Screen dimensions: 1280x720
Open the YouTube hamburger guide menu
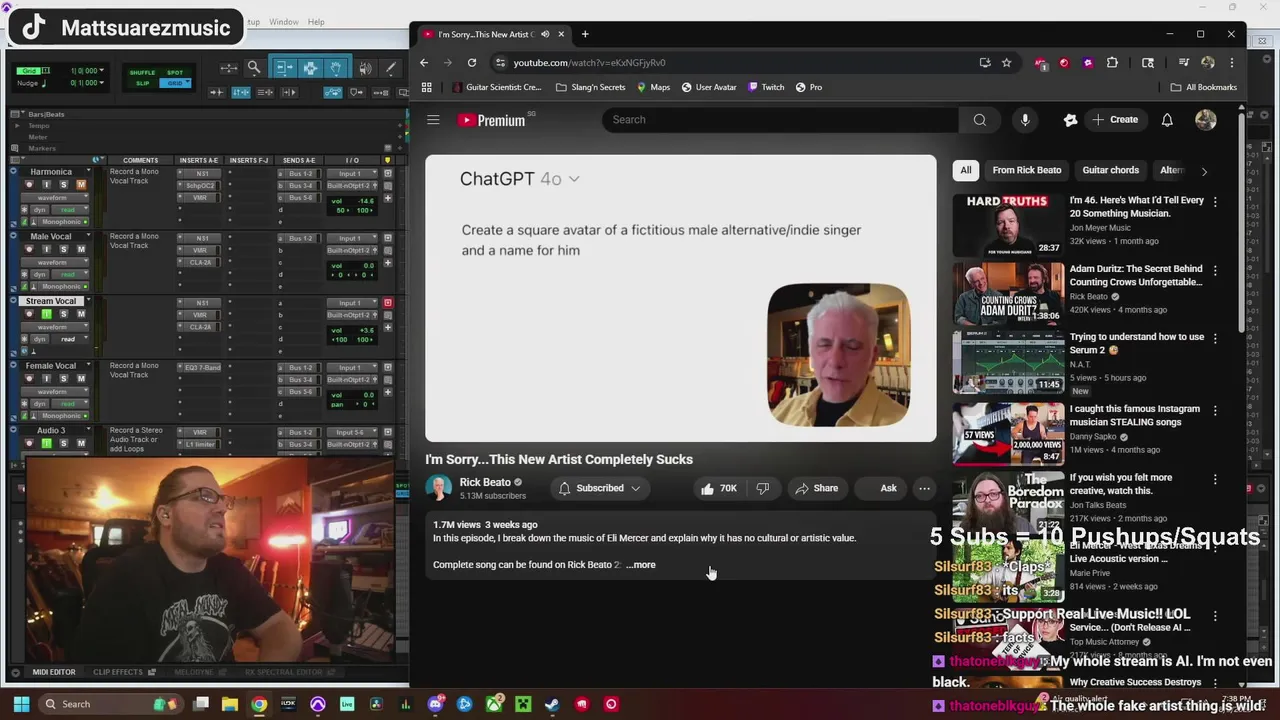coord(433,120)
